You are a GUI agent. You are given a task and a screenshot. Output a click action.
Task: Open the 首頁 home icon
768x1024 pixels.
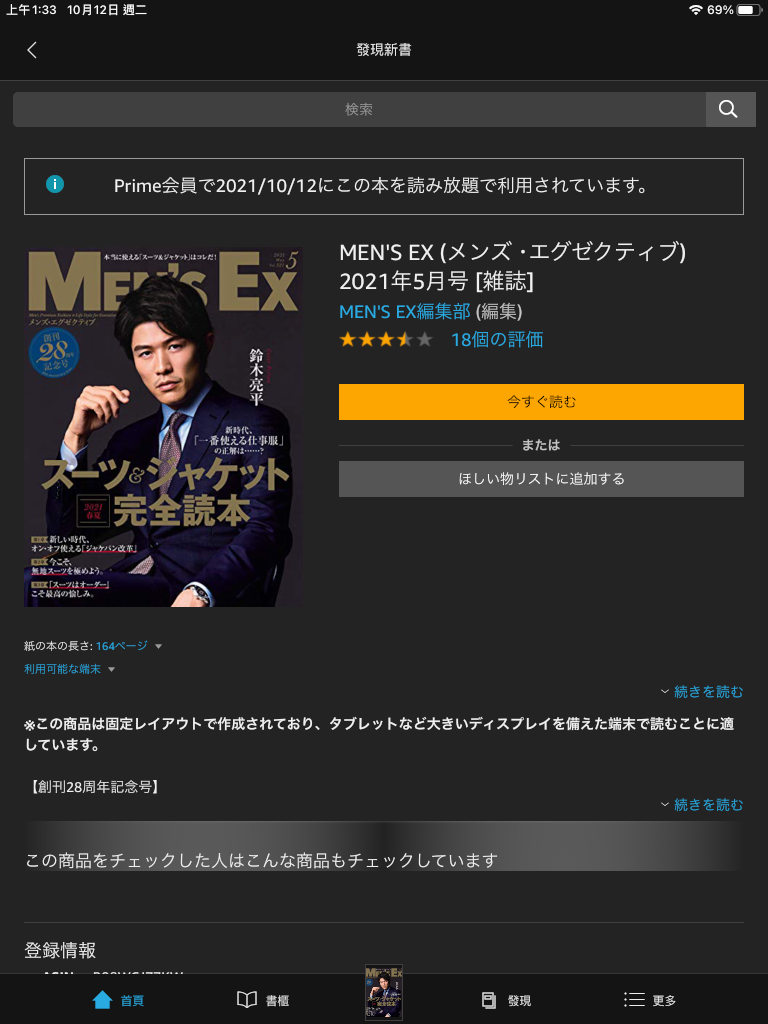[103, 1000]
